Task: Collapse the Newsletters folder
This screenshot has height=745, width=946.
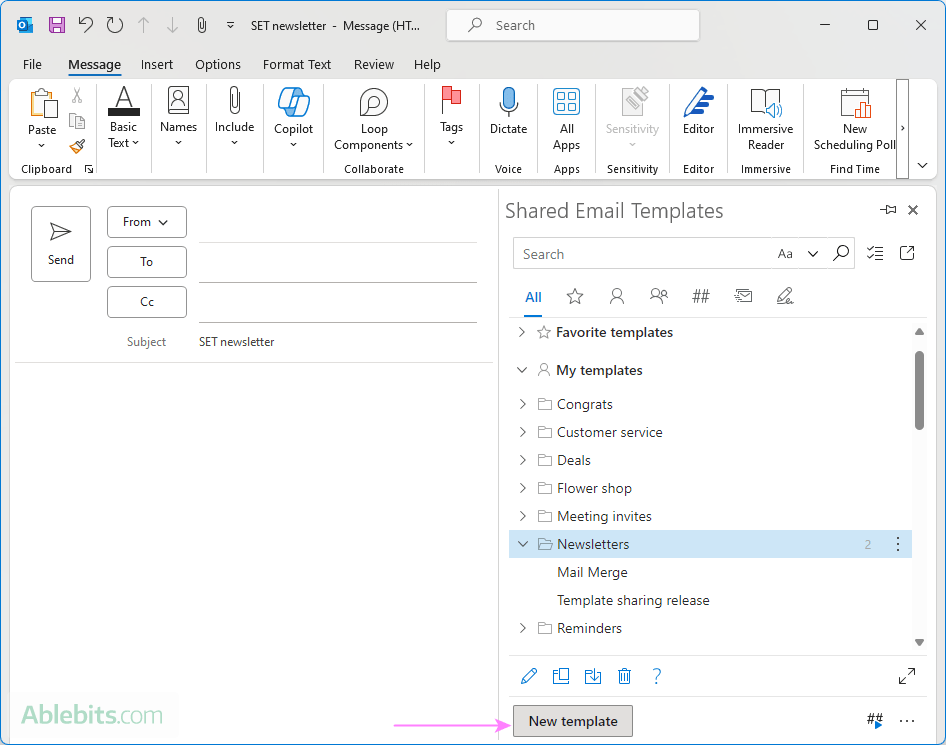Action: [x=521, y=544]
